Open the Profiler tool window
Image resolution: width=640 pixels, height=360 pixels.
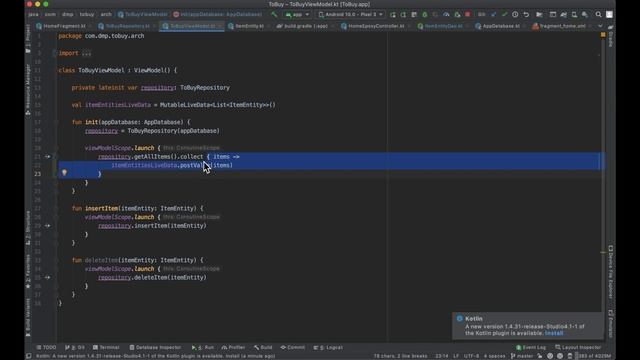(233, 347)
